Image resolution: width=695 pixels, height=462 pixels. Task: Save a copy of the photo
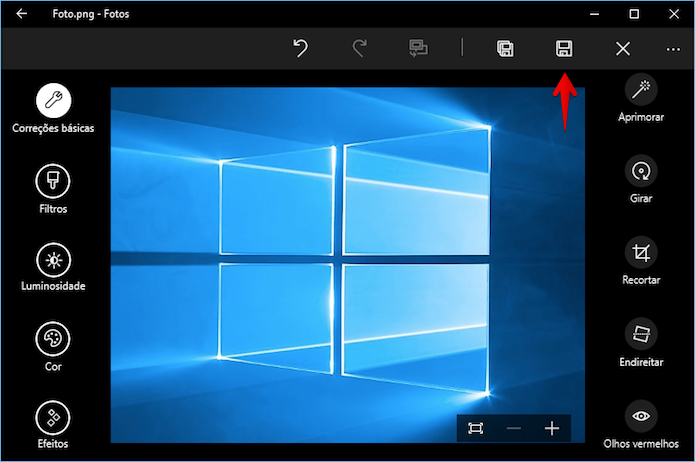505,48
